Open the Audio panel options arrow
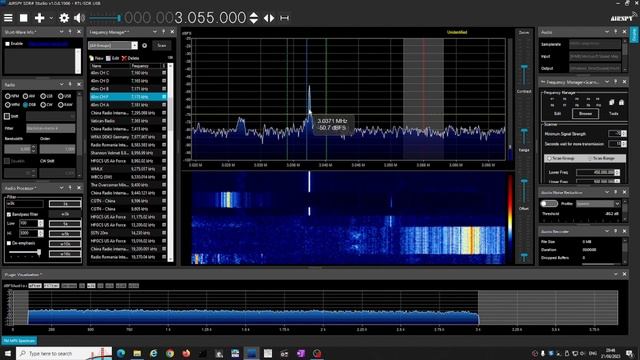This screenshot has width=640, height=360. (607, 32)
